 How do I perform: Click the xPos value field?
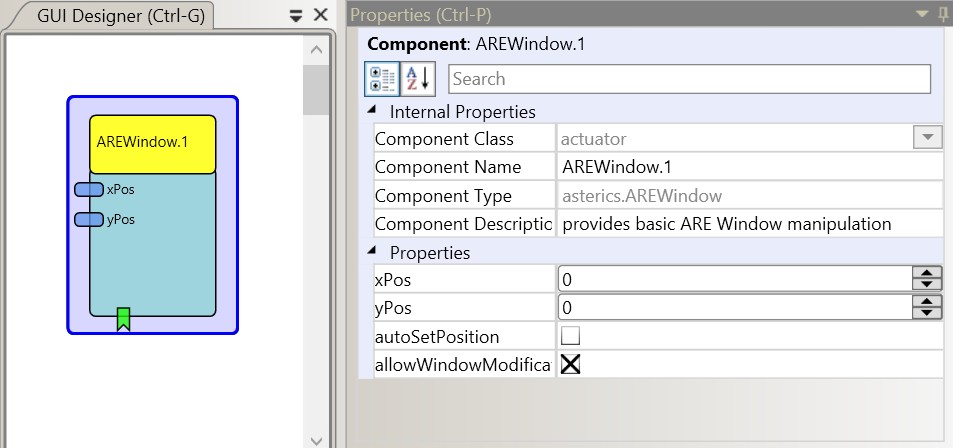point(735,280)
